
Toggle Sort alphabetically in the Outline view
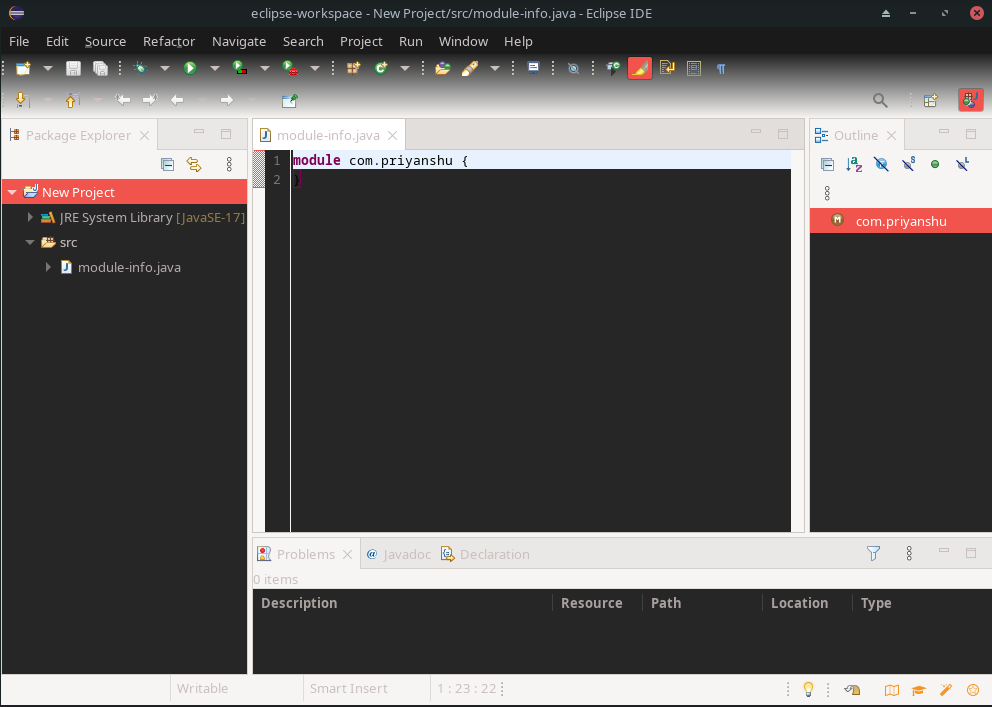[x=854, y=165]
